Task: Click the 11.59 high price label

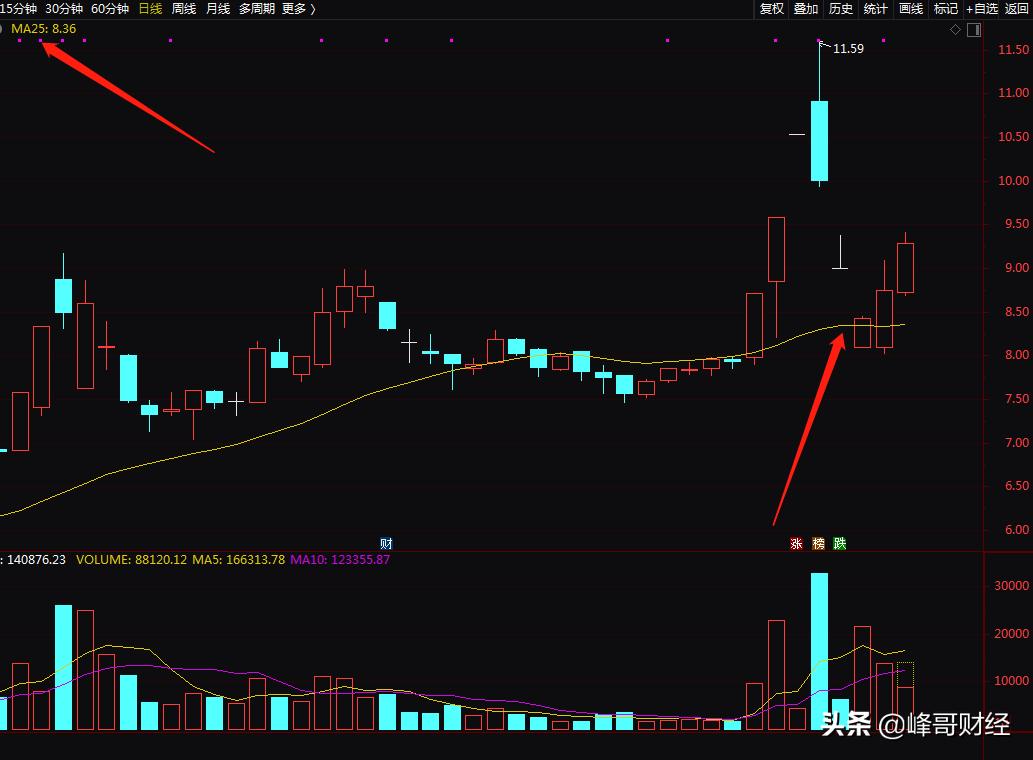Action: pos(848,49)
